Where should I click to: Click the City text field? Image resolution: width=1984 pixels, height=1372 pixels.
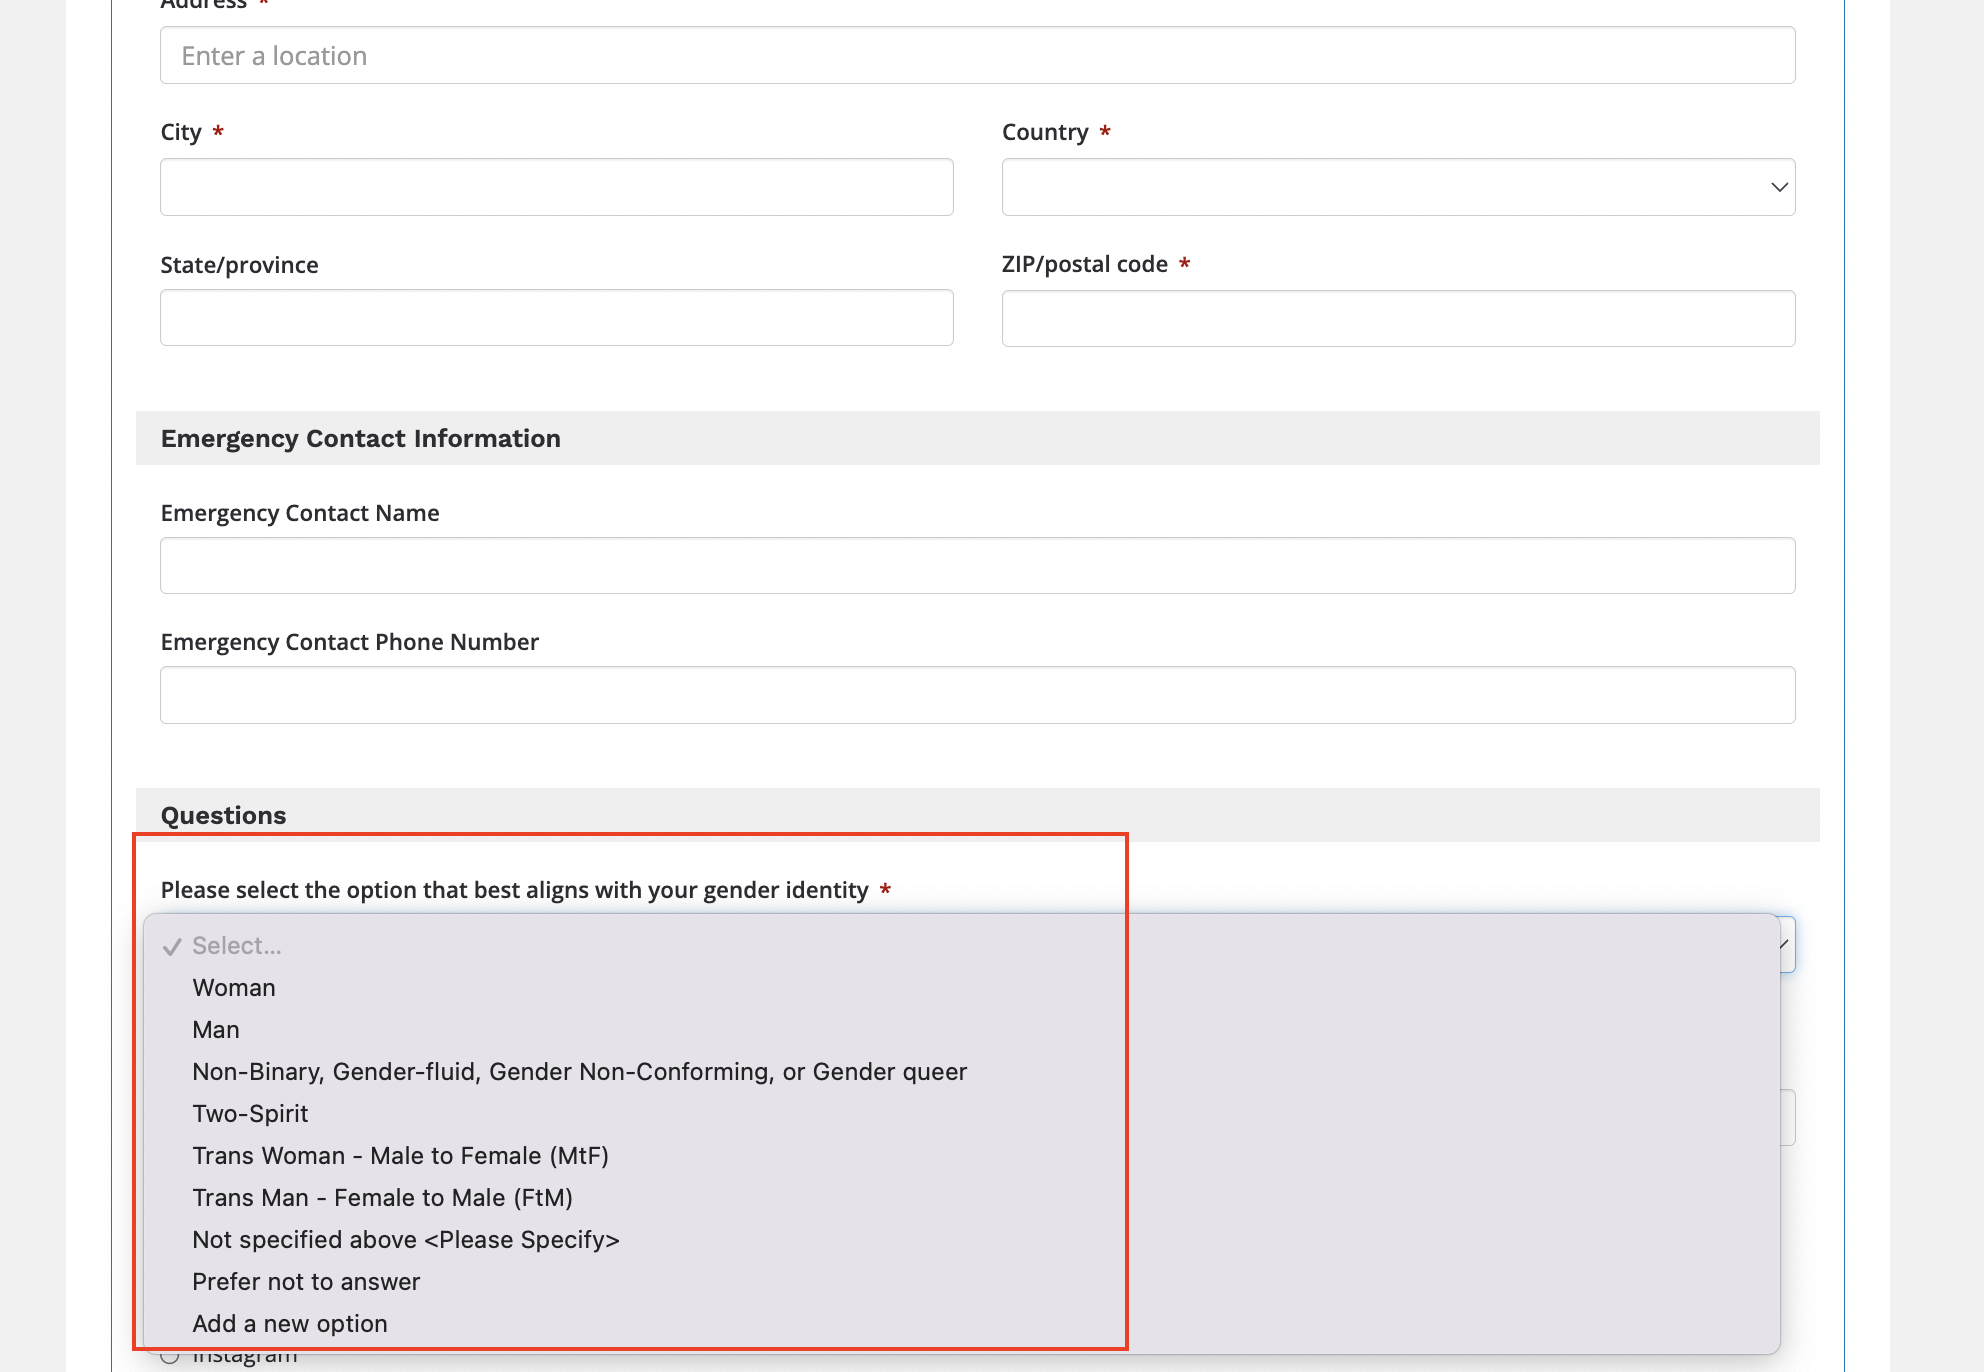click(x=556, y=187)
